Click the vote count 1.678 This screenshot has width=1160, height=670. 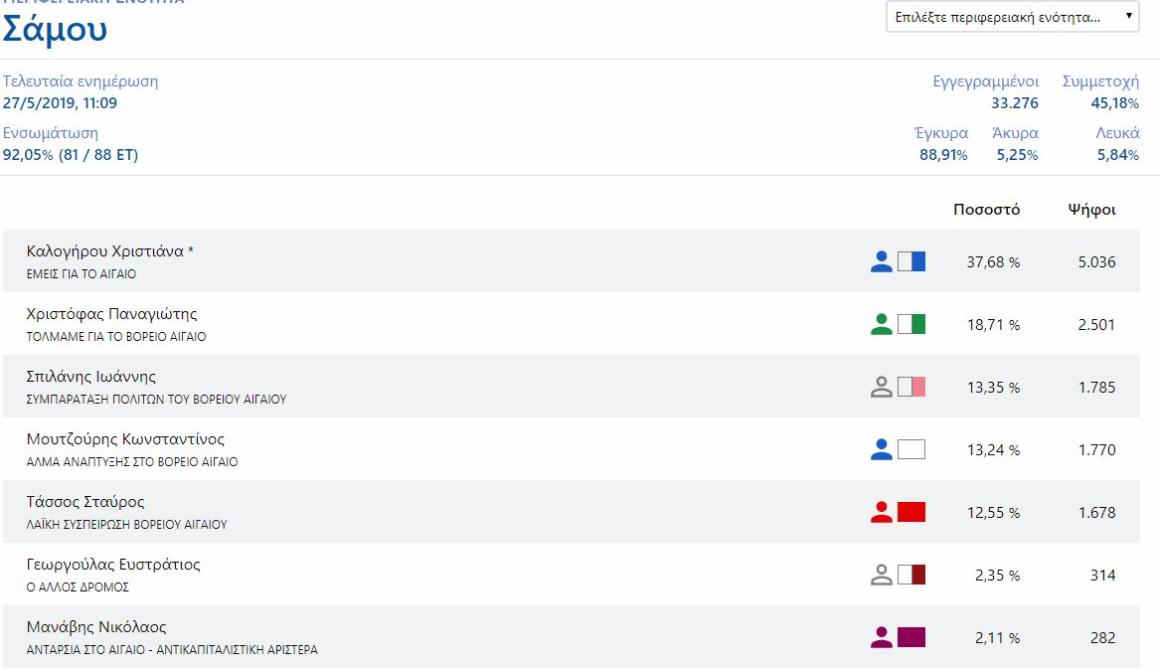click(x=1096, y=512)
